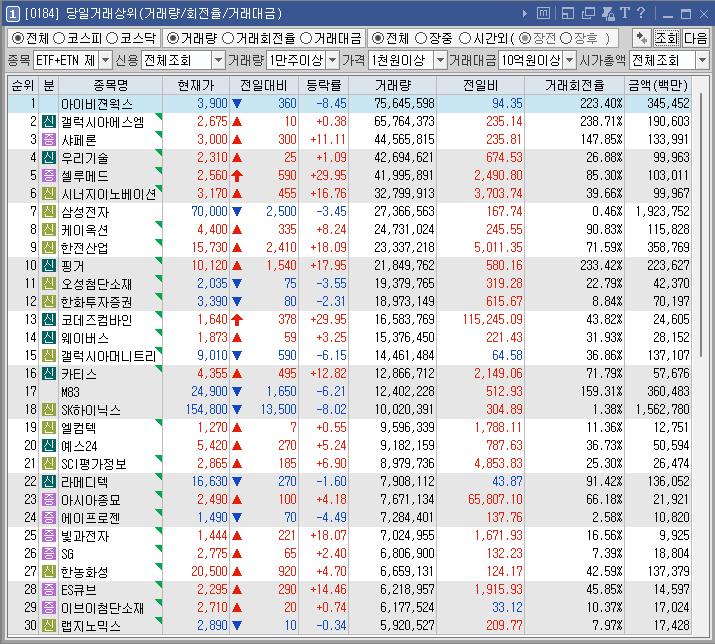Screen dimensions: 715x644
Task: Click the 전일비 column header
Action: [481, 85]
